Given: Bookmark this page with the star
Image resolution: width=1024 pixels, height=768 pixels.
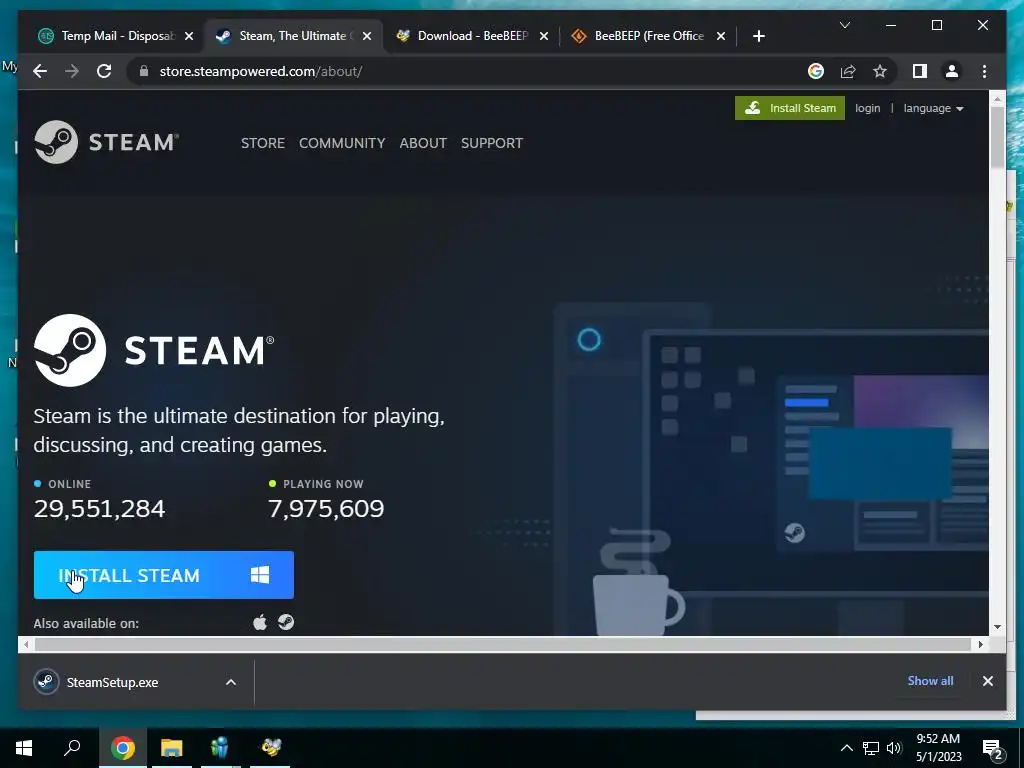Looking at the screenshot, I should point(880,71).
